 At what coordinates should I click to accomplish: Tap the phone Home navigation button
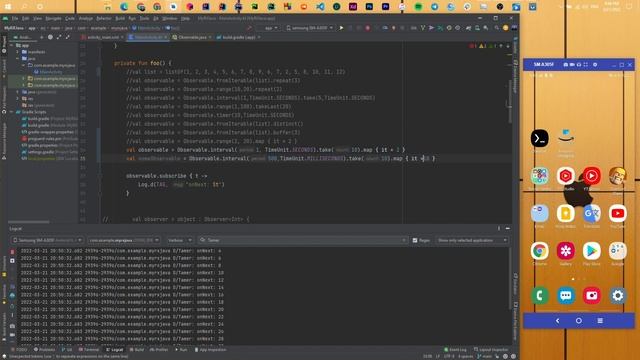pyautogui.click(x=579, y=321)
